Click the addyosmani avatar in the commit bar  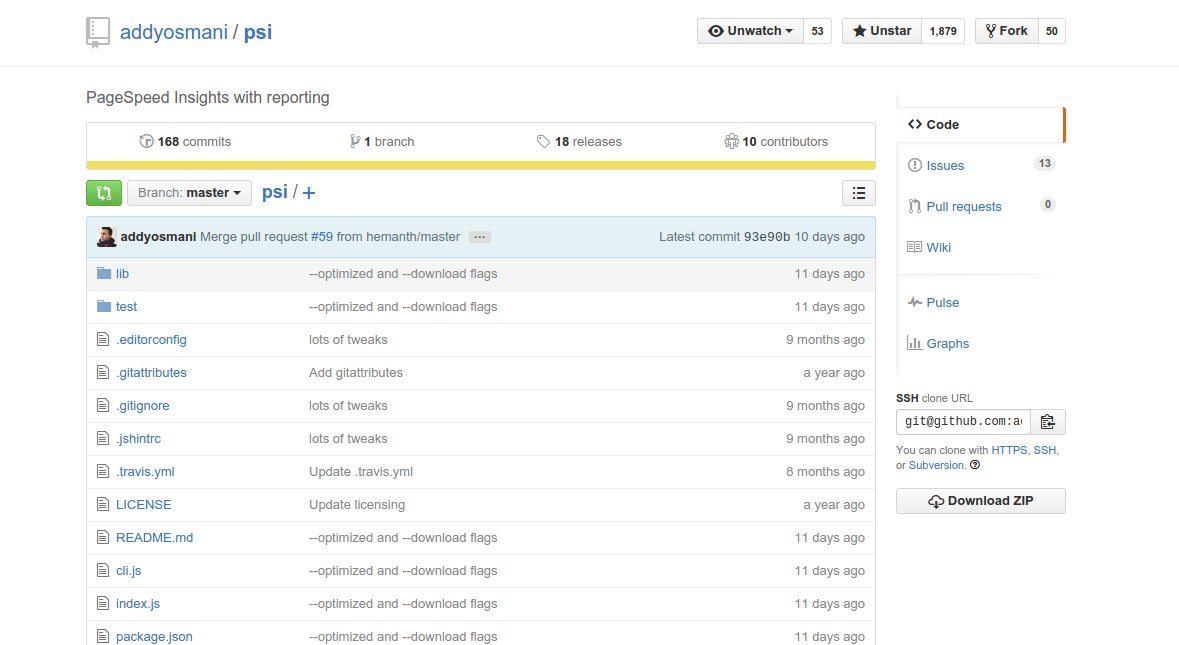point(107,237)
